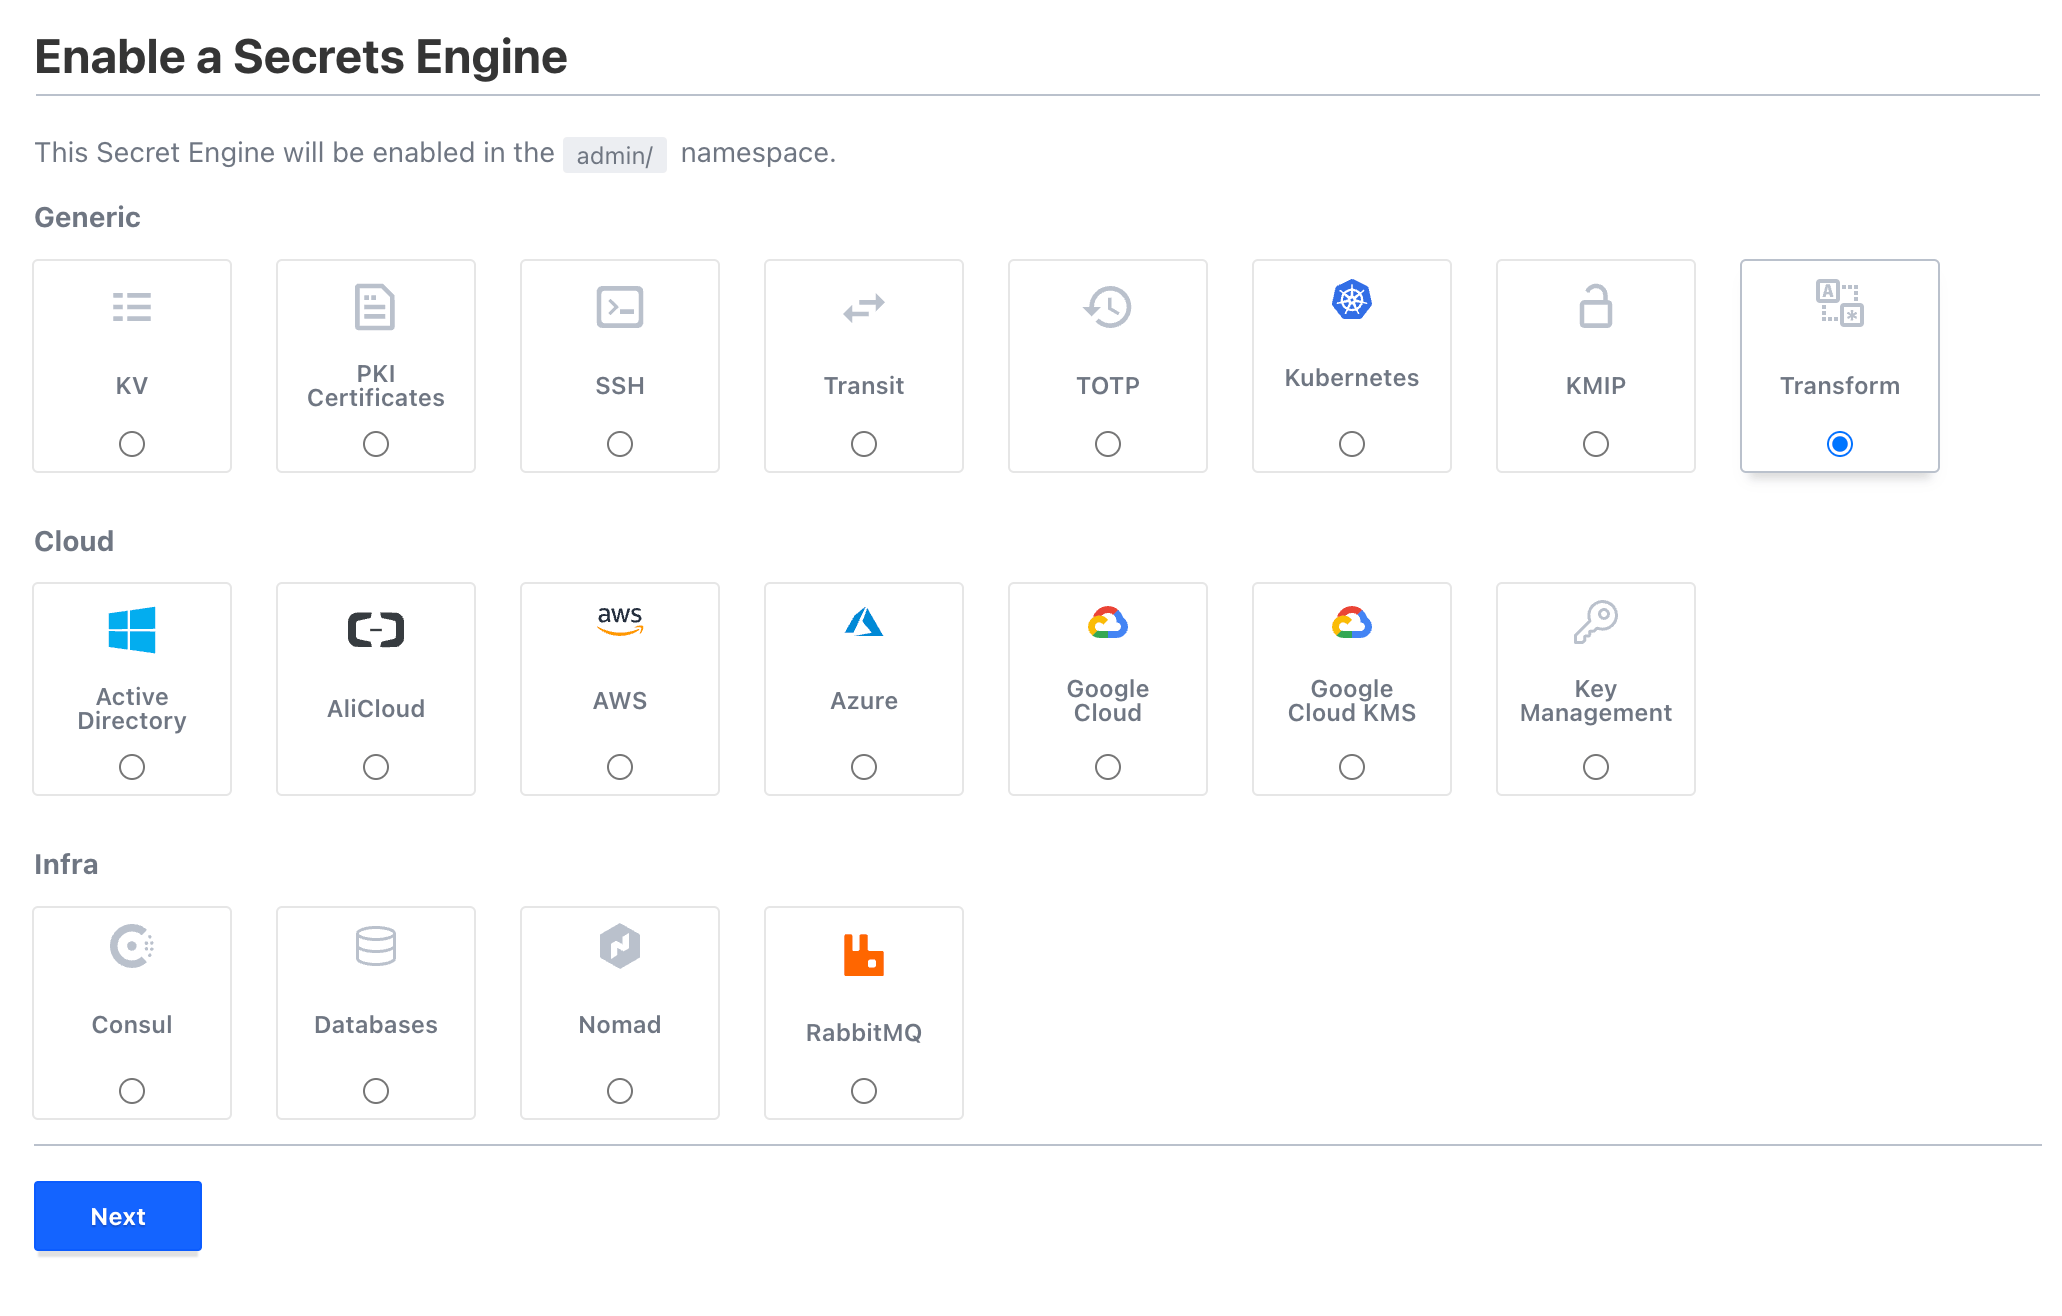
Task: Select the Databases radio button
Action: pyautogui.click(x=375, y=1091)
